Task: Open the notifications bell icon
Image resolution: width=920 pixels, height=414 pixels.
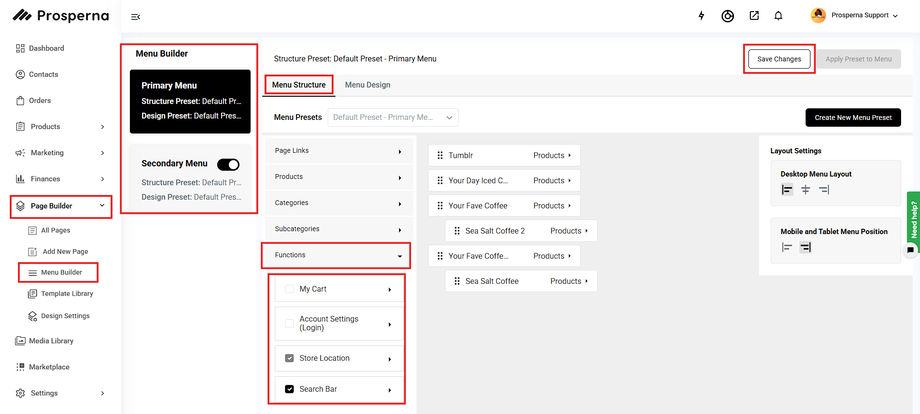Action: pyautogui.click(x=778, y=16)
